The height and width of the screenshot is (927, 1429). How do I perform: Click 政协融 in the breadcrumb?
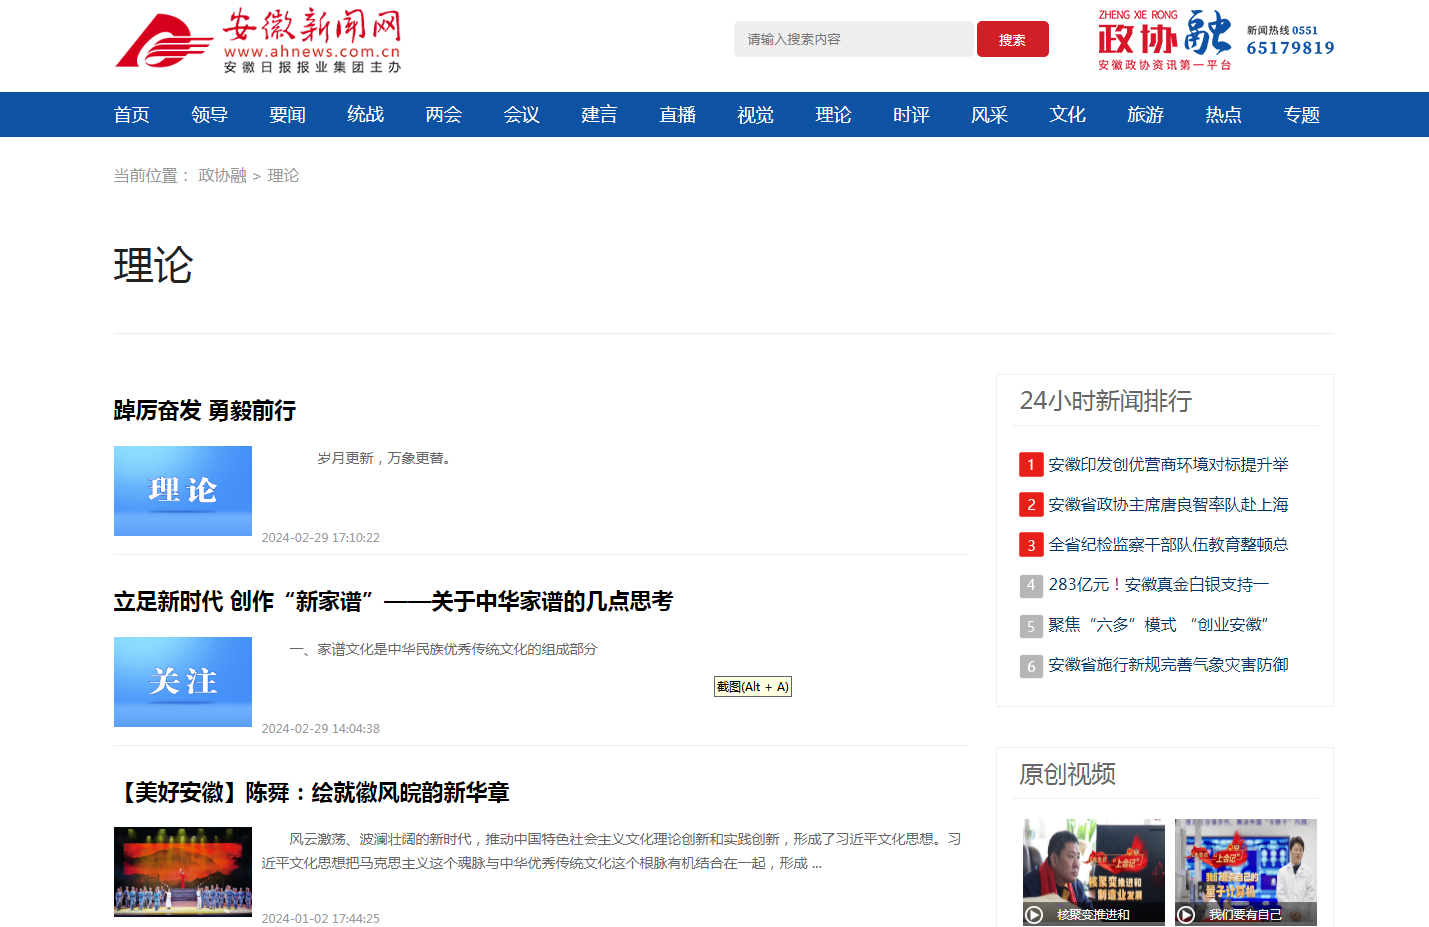coord(222,176)
